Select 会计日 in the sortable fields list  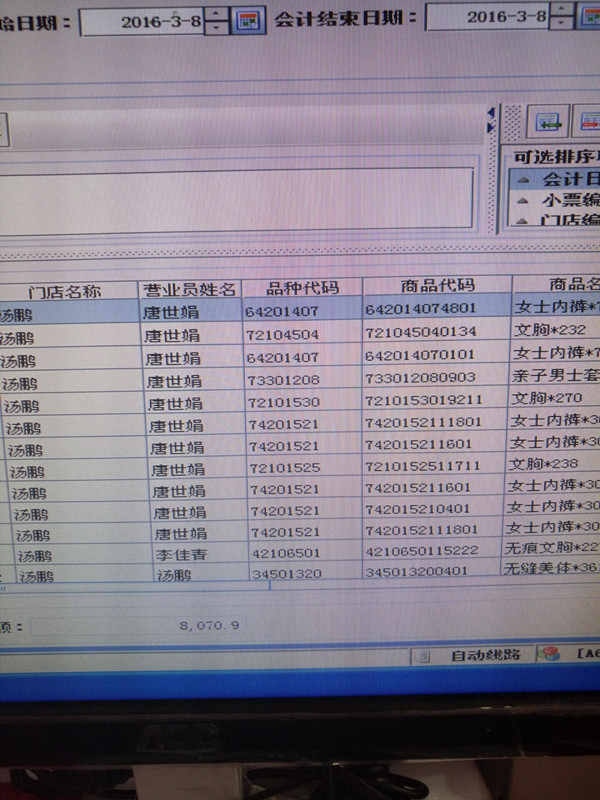point(565,180)
